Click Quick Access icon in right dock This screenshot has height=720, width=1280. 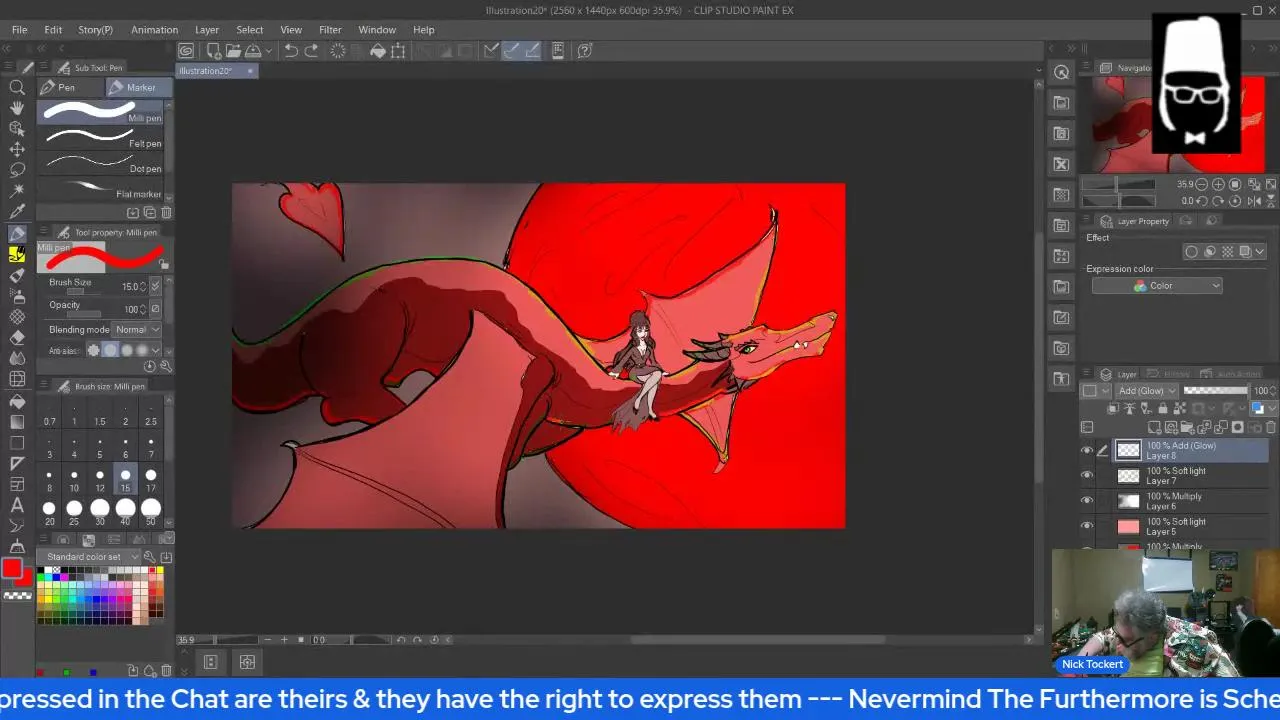(x=1061, y=72)
